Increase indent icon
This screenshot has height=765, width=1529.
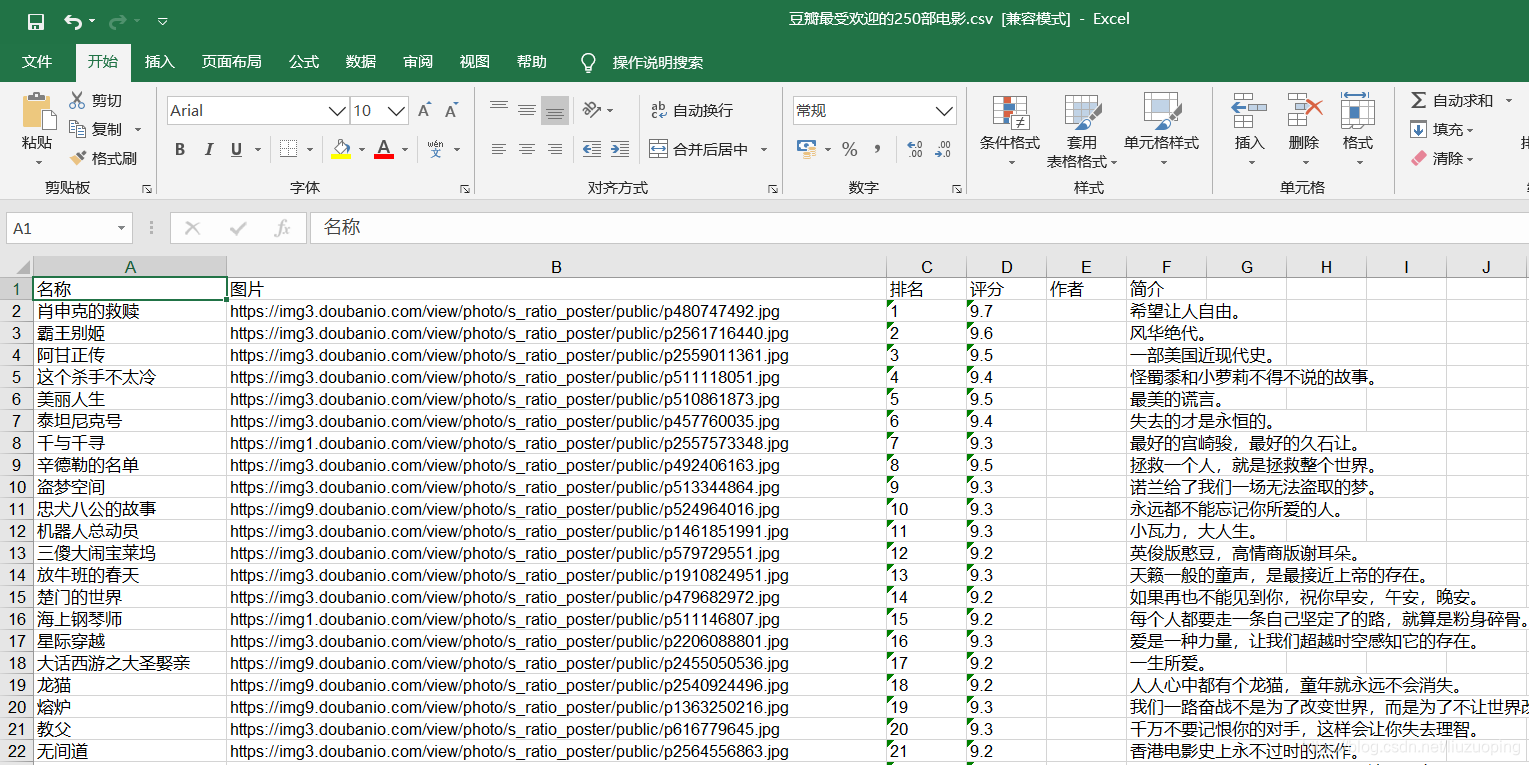[x=620, y=149]
